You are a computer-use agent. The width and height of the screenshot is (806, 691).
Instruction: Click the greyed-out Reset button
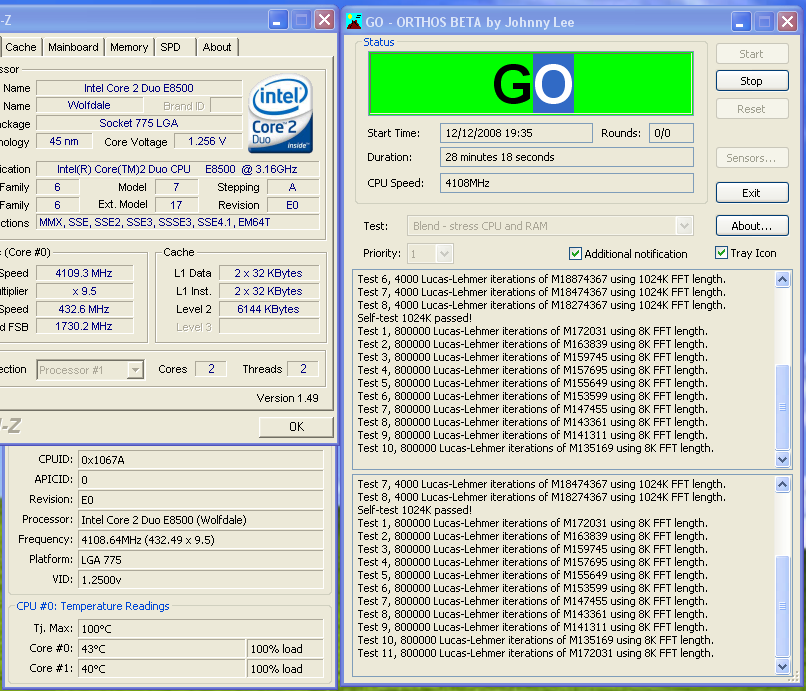(x=752, y=109)
